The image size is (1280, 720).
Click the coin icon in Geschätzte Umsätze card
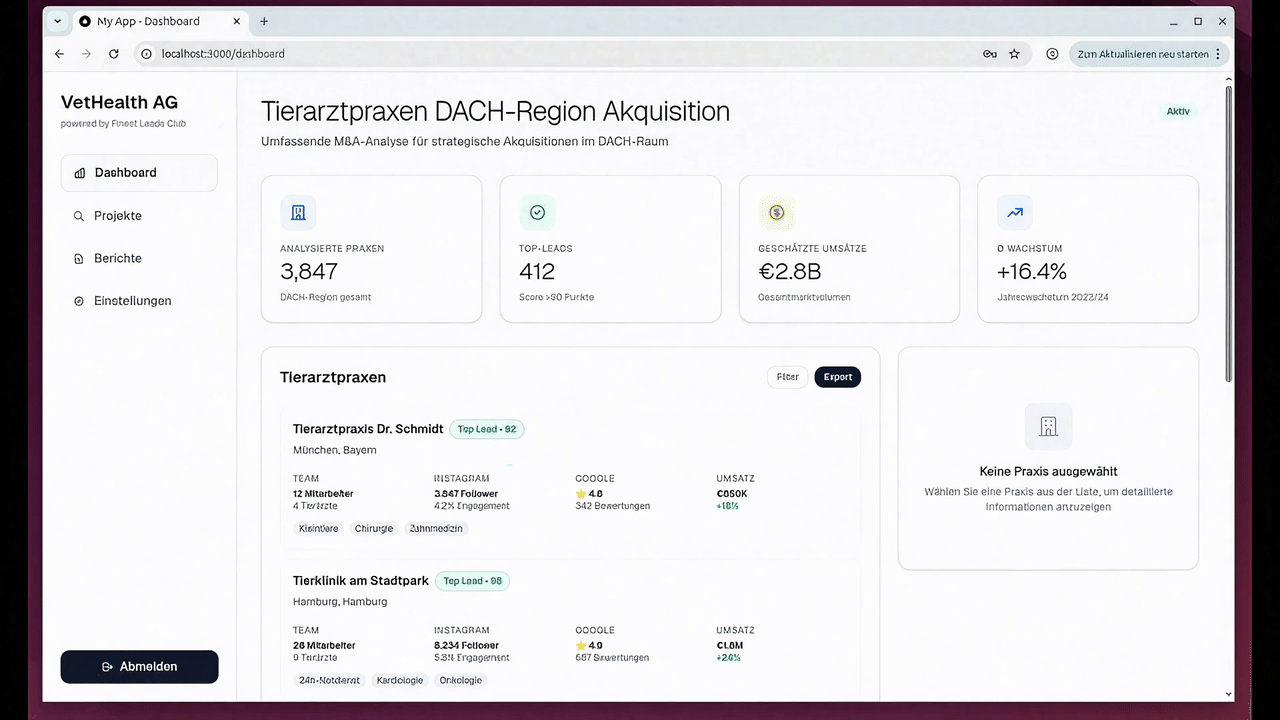point(776,213)
